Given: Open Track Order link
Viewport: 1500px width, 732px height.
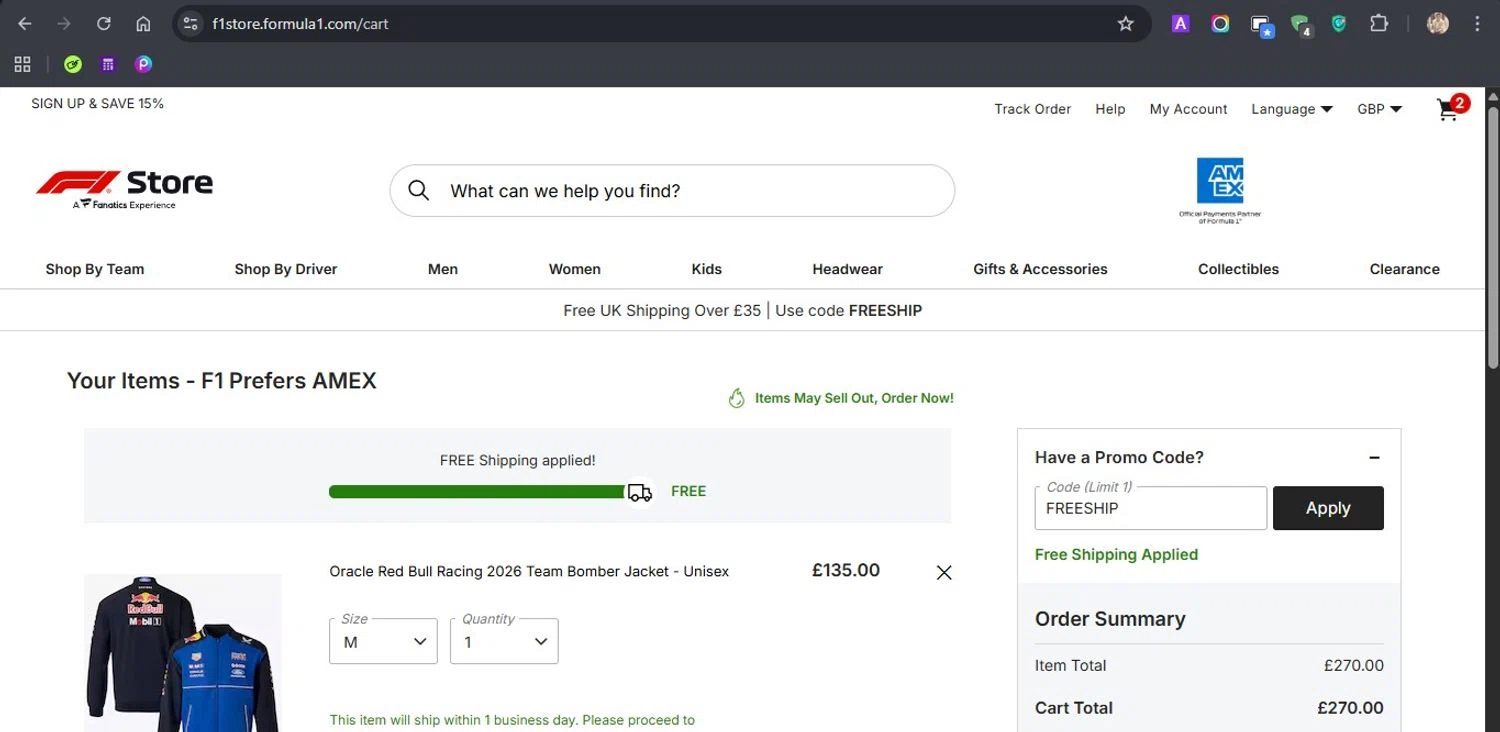Looking at the screenshot, I should [x=1033, y=109].
